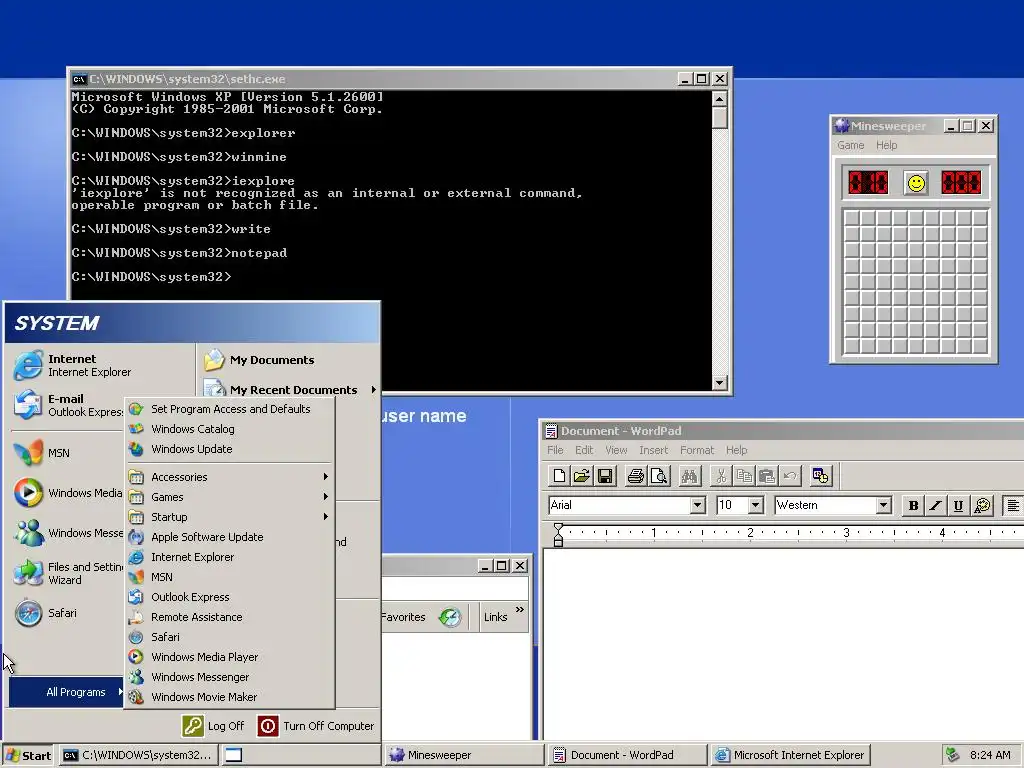Toggle Bold formatting in WordPad

tap(913, 505)
